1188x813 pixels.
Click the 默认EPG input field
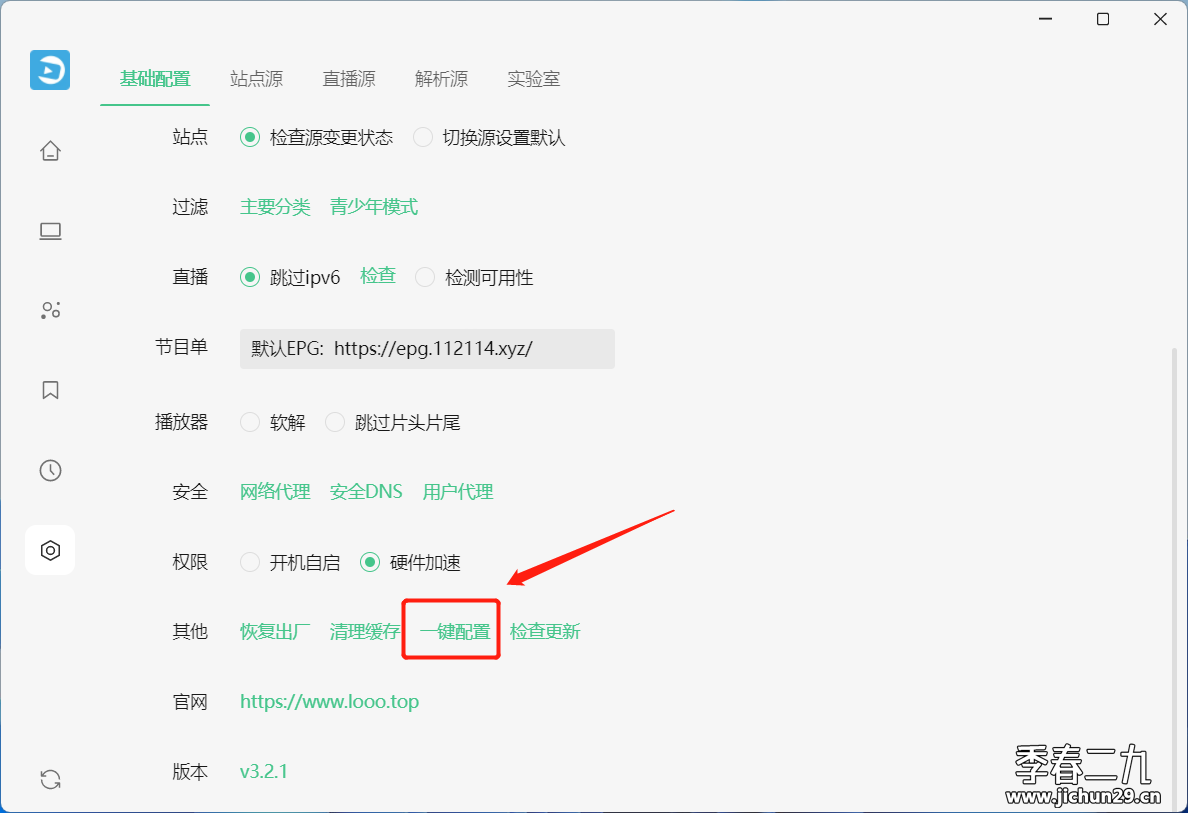[x=427, y=349]
